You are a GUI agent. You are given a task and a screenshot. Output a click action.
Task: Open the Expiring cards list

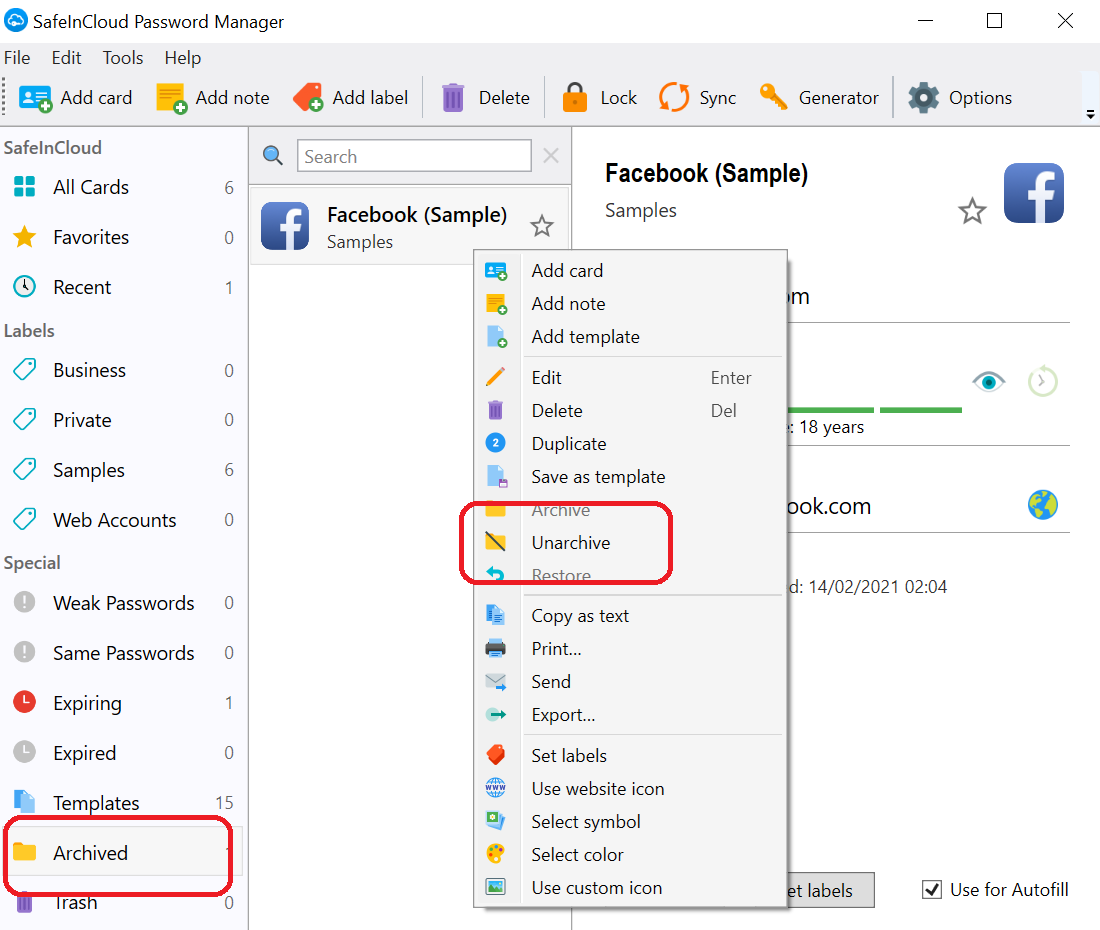[x=123, y=703]
